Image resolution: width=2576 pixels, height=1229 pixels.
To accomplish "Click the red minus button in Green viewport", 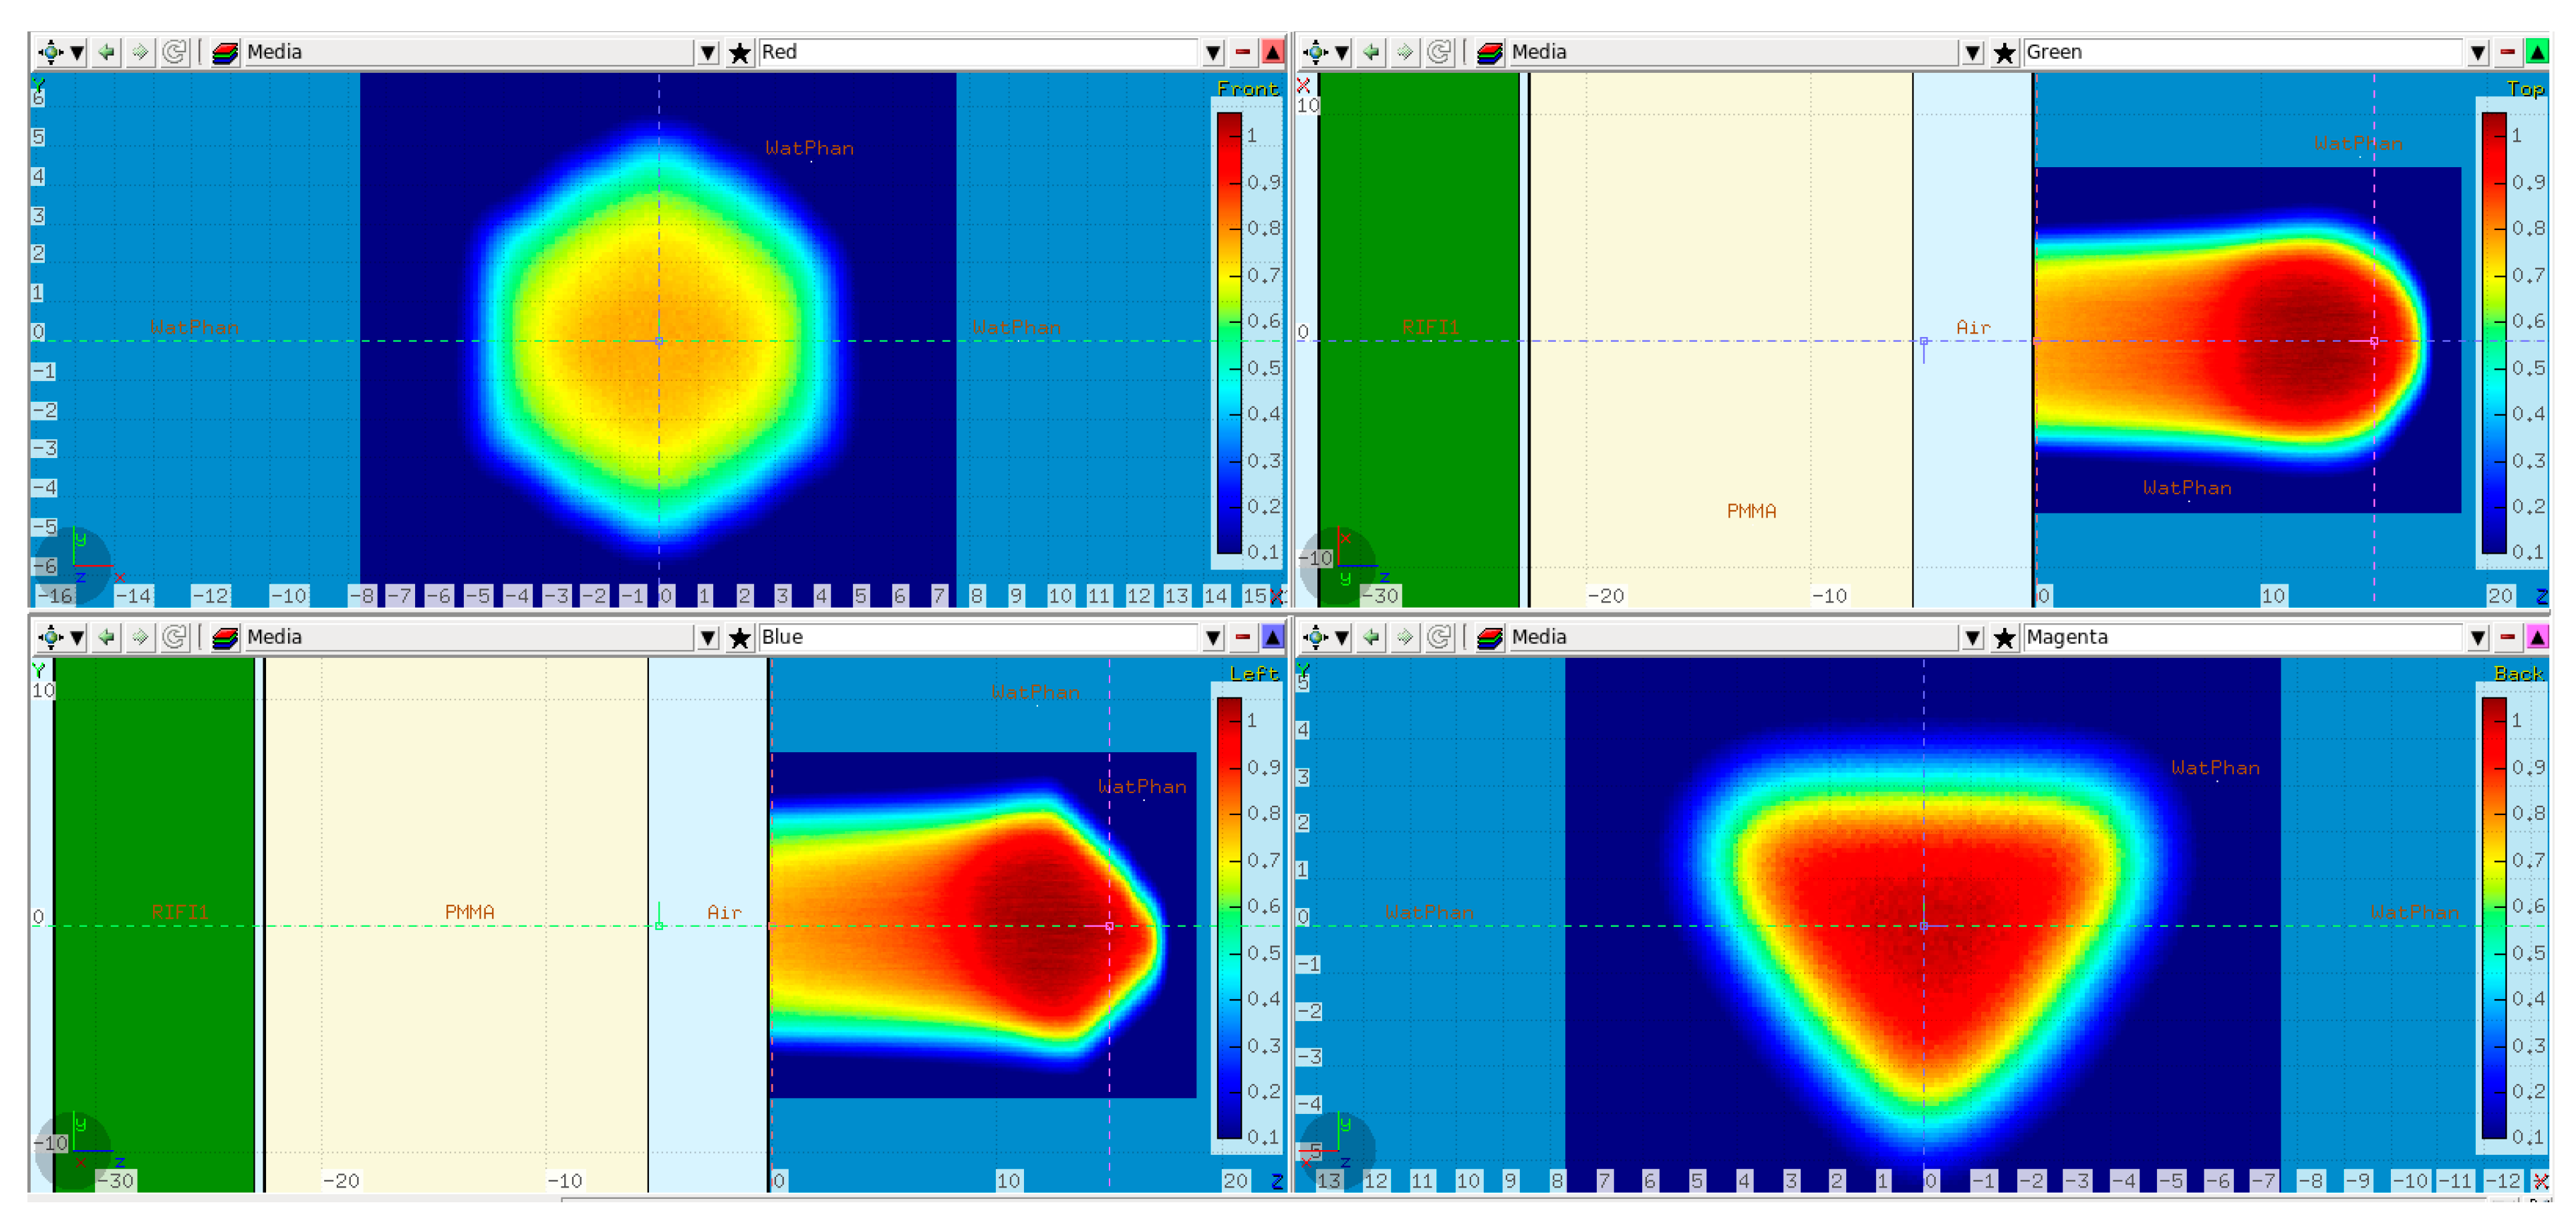I will click(x=2508, y=52).
